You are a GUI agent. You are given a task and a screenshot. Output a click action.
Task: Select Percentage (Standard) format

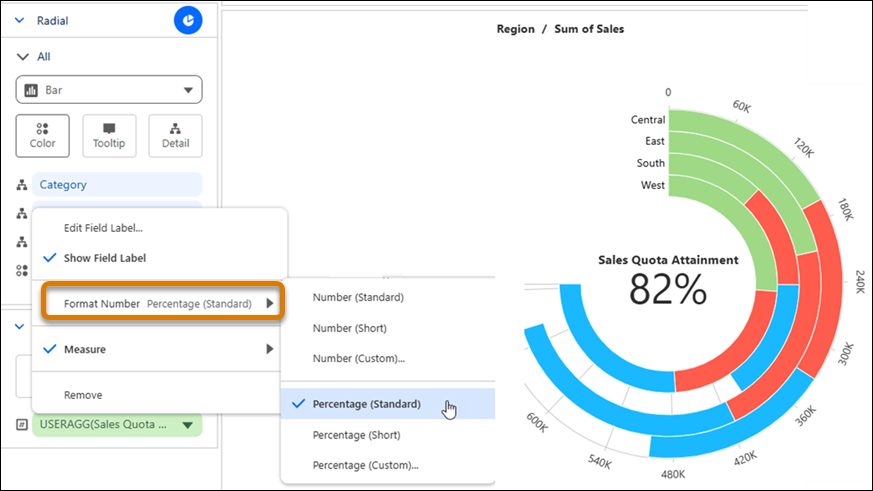tap(388, 404)
